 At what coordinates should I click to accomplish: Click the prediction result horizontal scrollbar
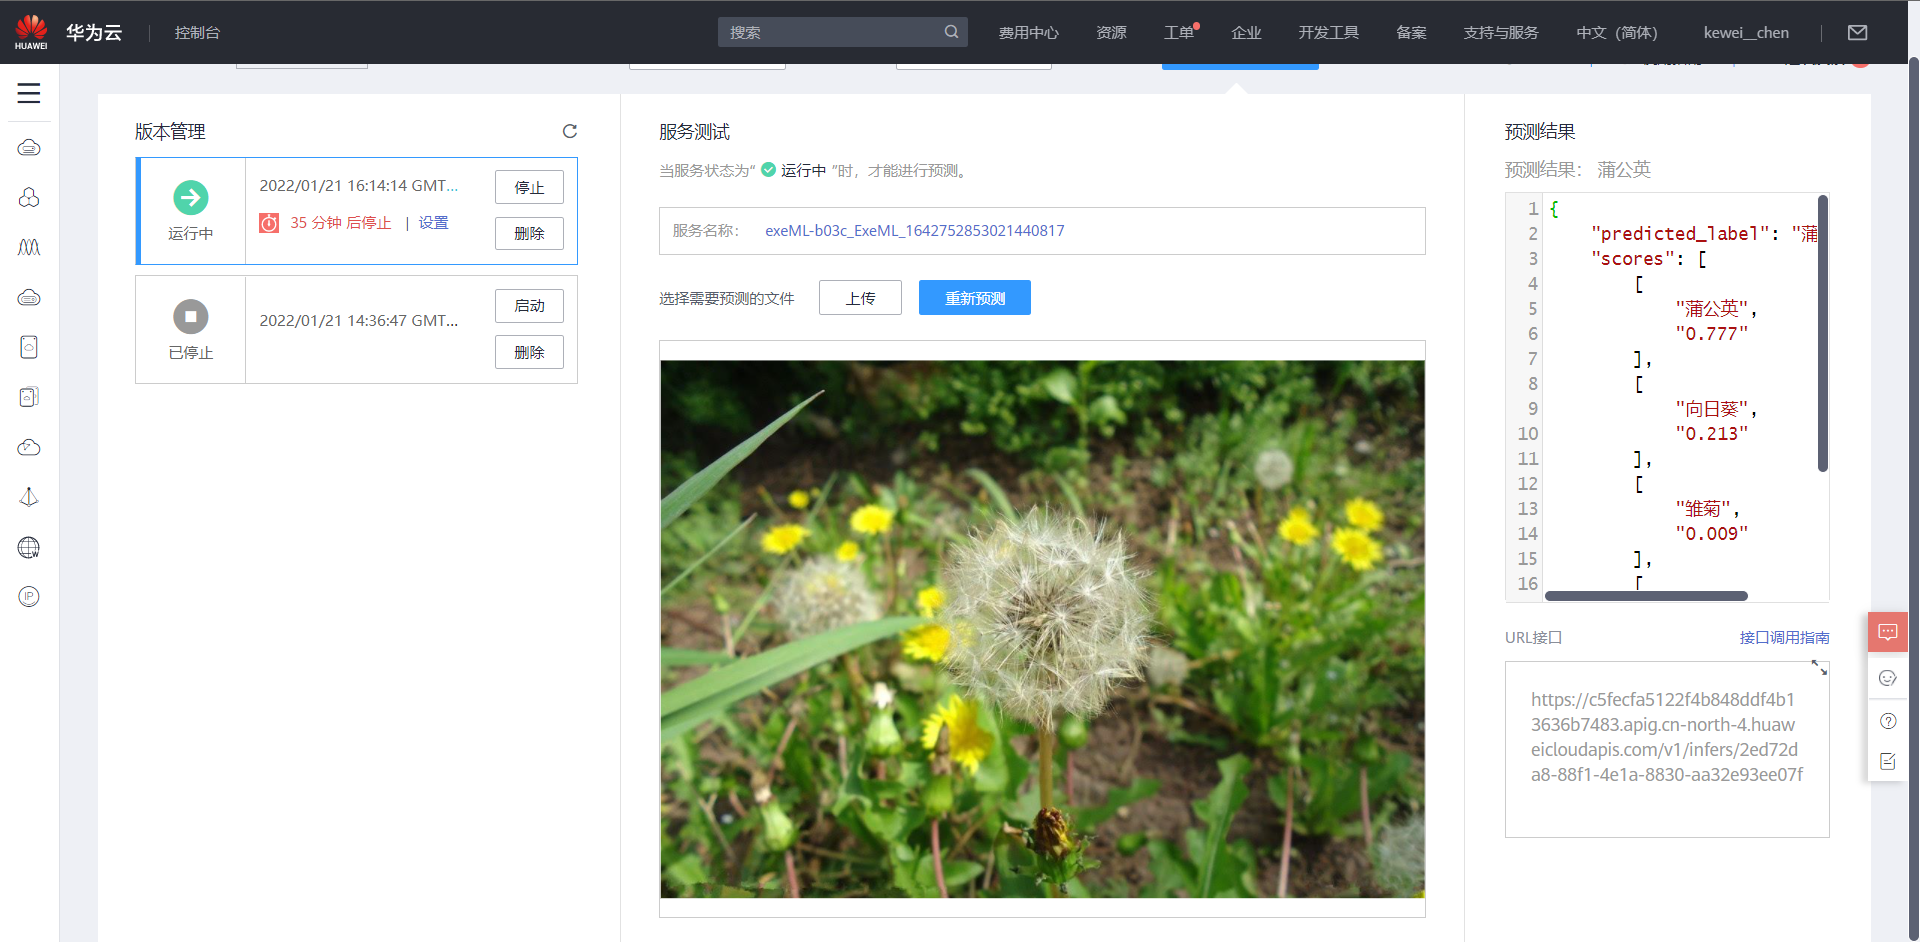[x=1646, y=596]
